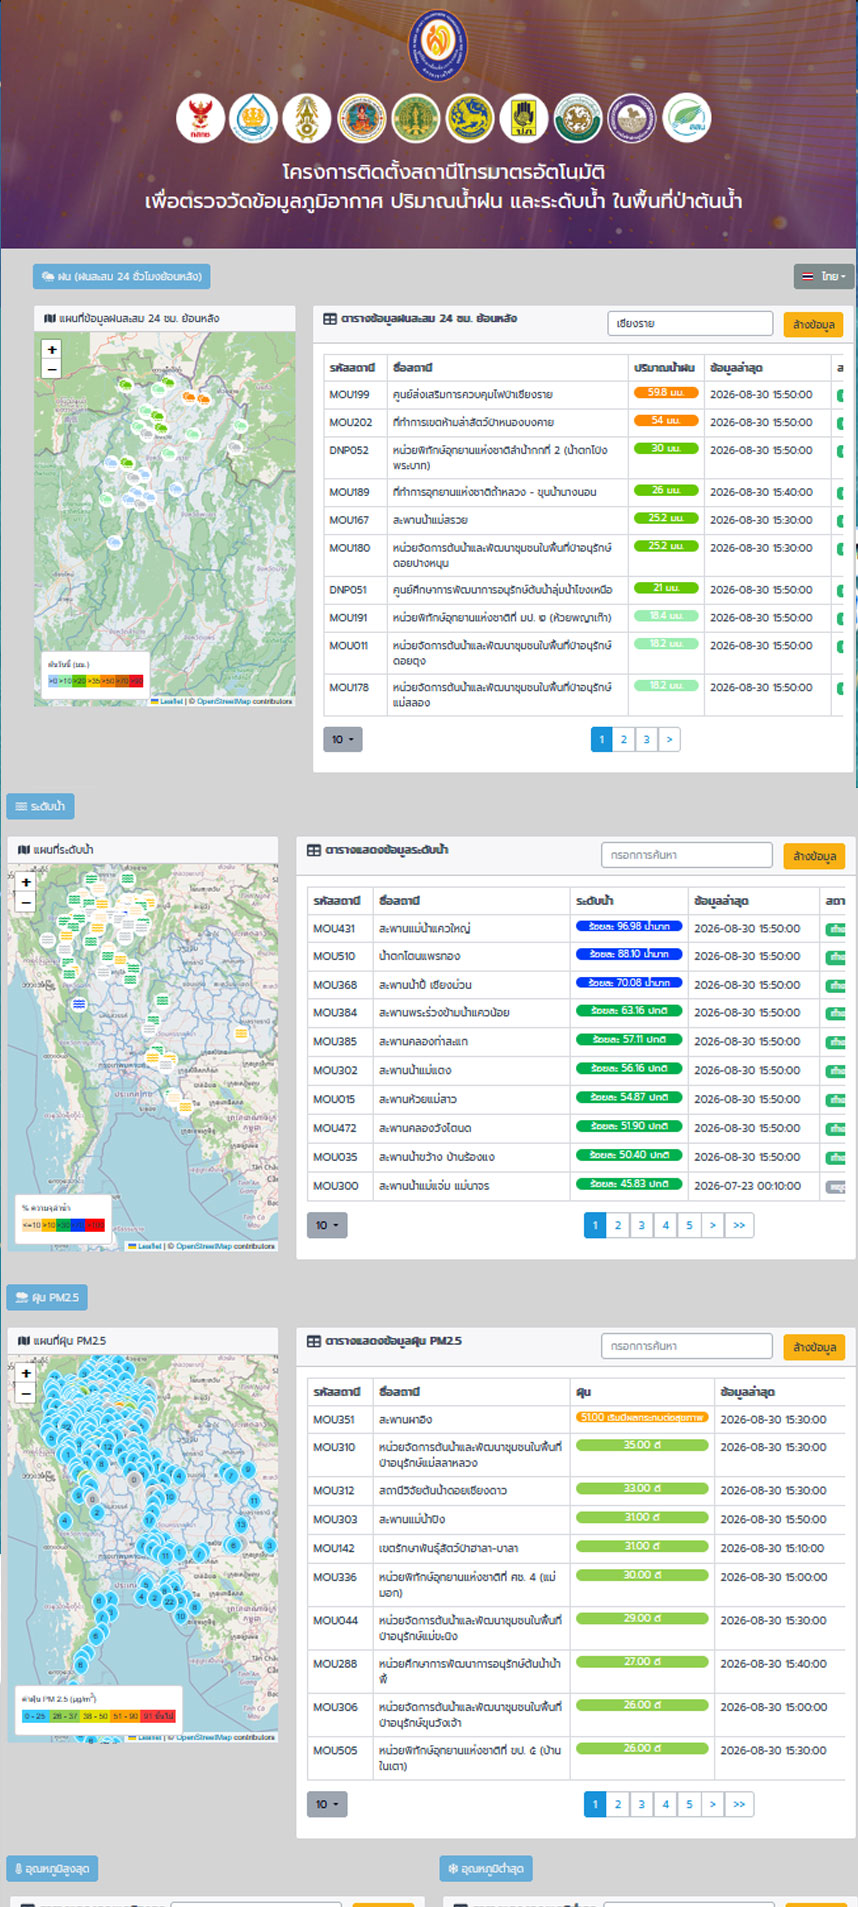Select the อุณหภูมิต่ำสุด section button
The width and height of the screenshot is (858, 1907).
coord(486,1868)
